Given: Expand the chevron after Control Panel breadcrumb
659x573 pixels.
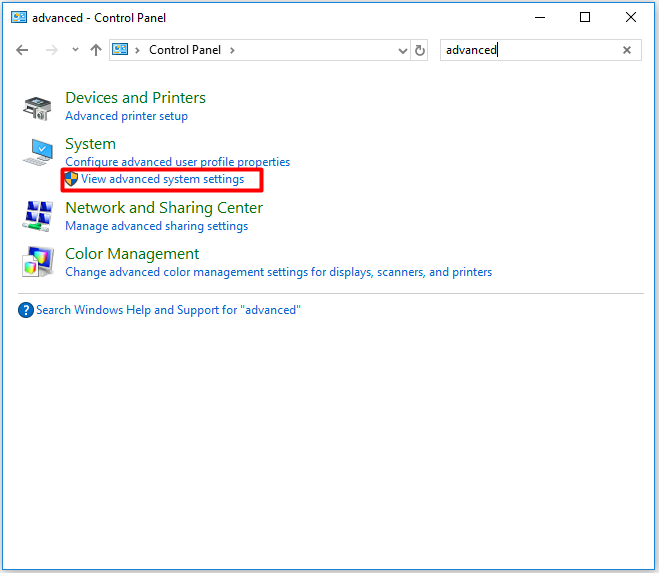Looking at the screenshot, I should point(232,50).
